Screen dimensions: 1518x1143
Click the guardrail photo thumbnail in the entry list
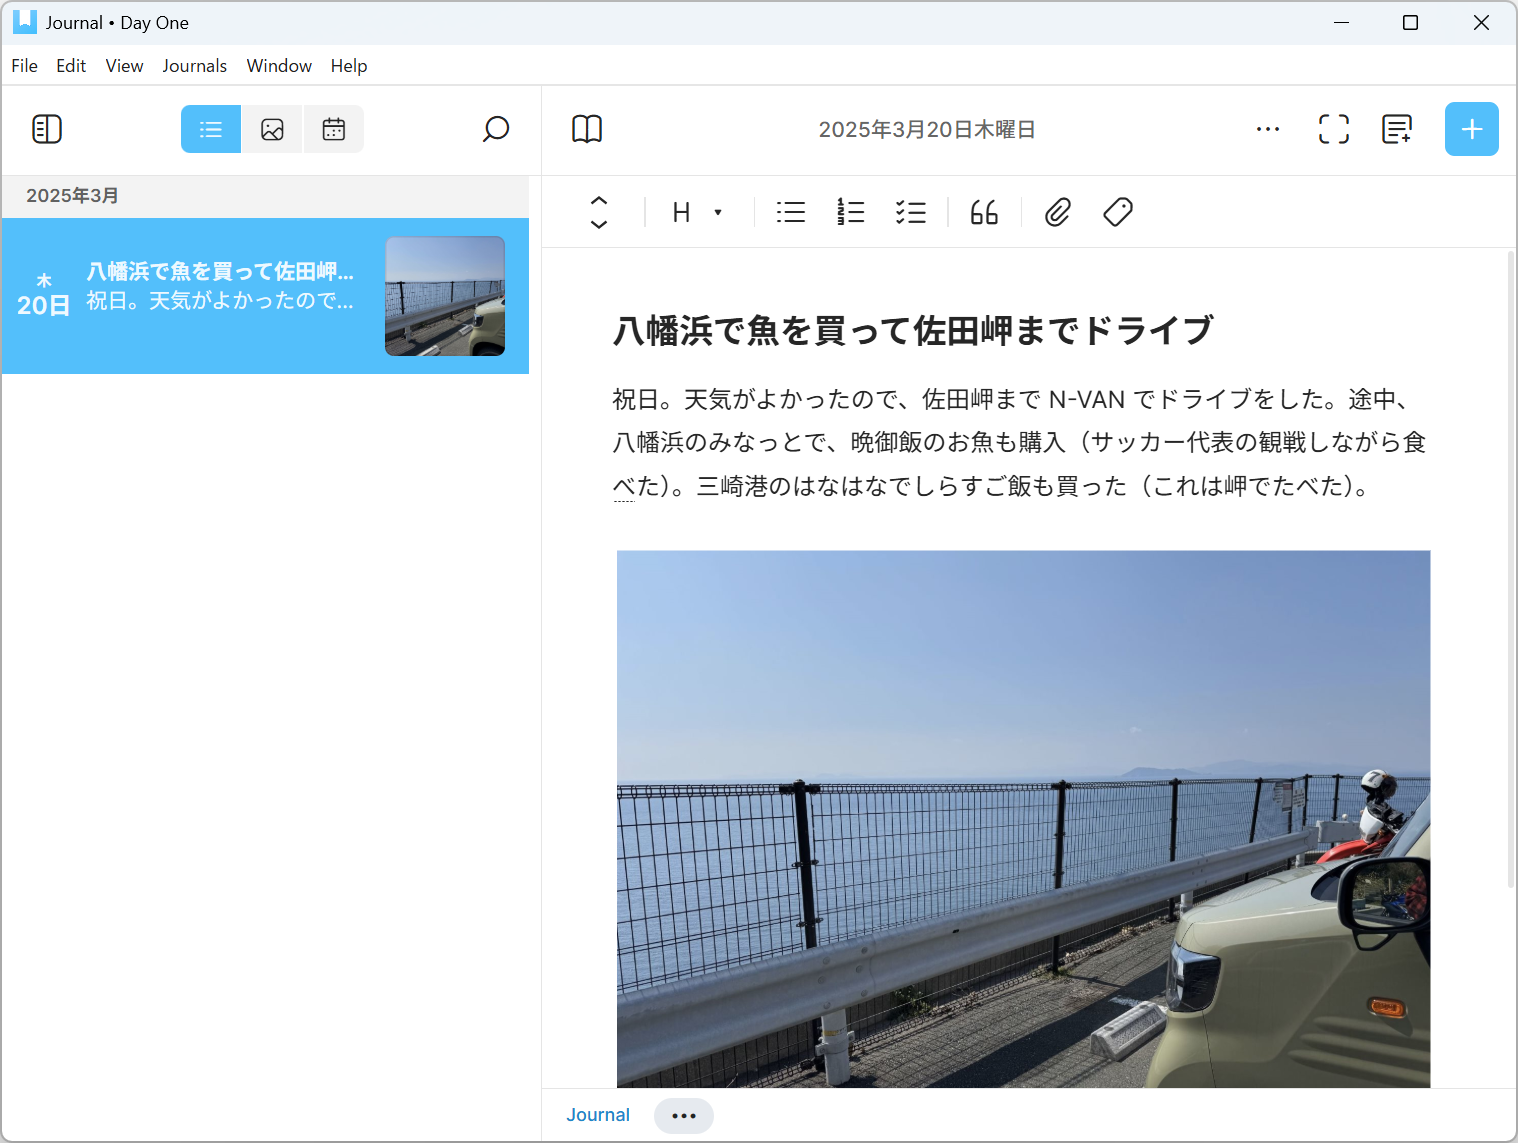[x=444, y=296]
